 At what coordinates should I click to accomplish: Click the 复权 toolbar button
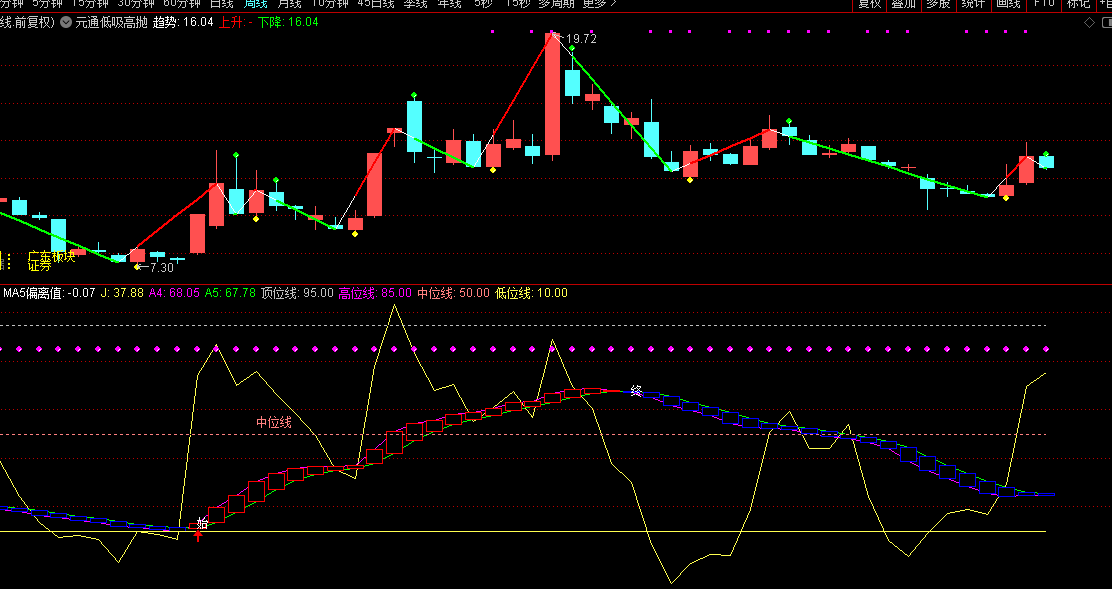tap(869, 4)
